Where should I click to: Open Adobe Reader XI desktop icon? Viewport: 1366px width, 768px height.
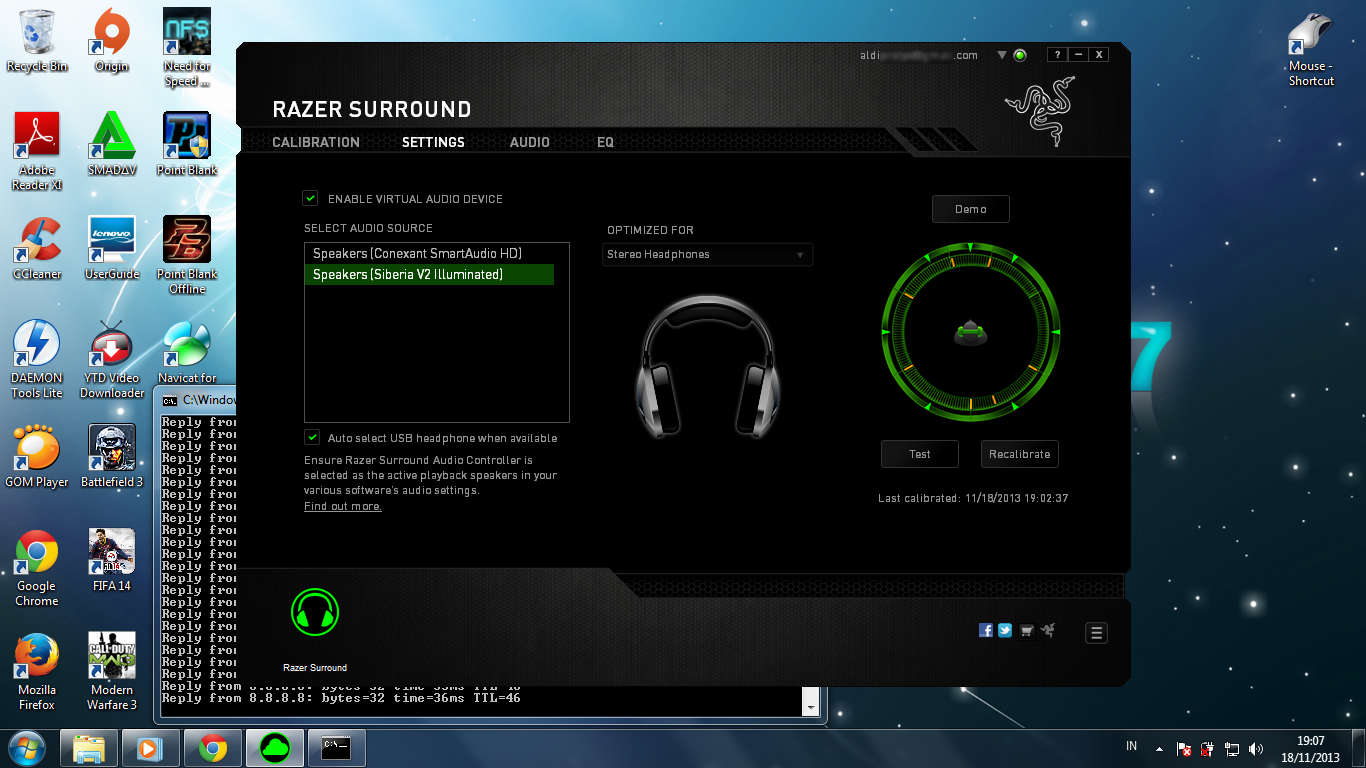pyautogui.click(x=37, y=151)
